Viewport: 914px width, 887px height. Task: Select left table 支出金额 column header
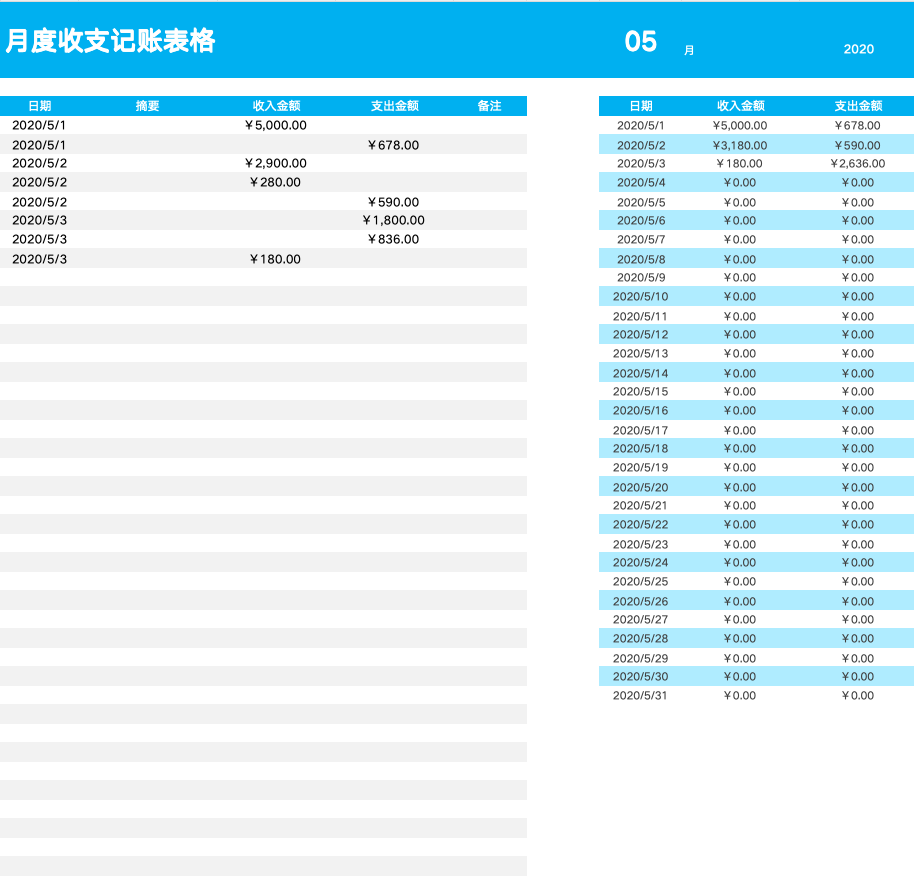click(395, 105)
